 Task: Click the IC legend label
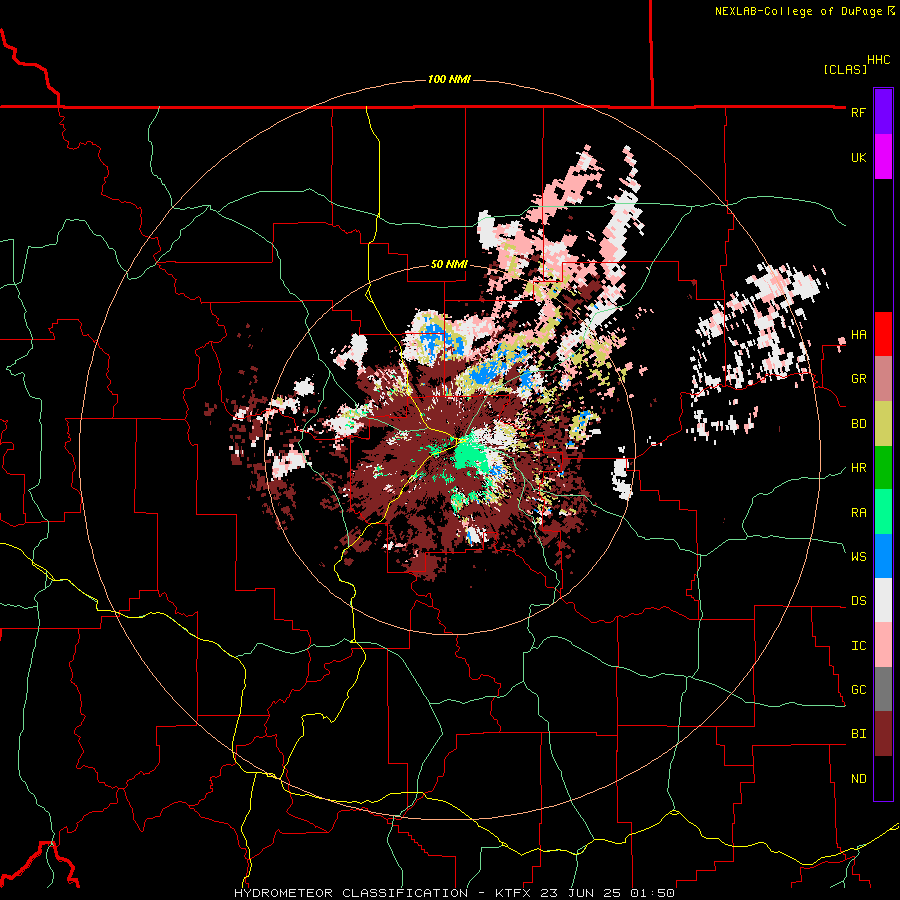tap(858, 646)
